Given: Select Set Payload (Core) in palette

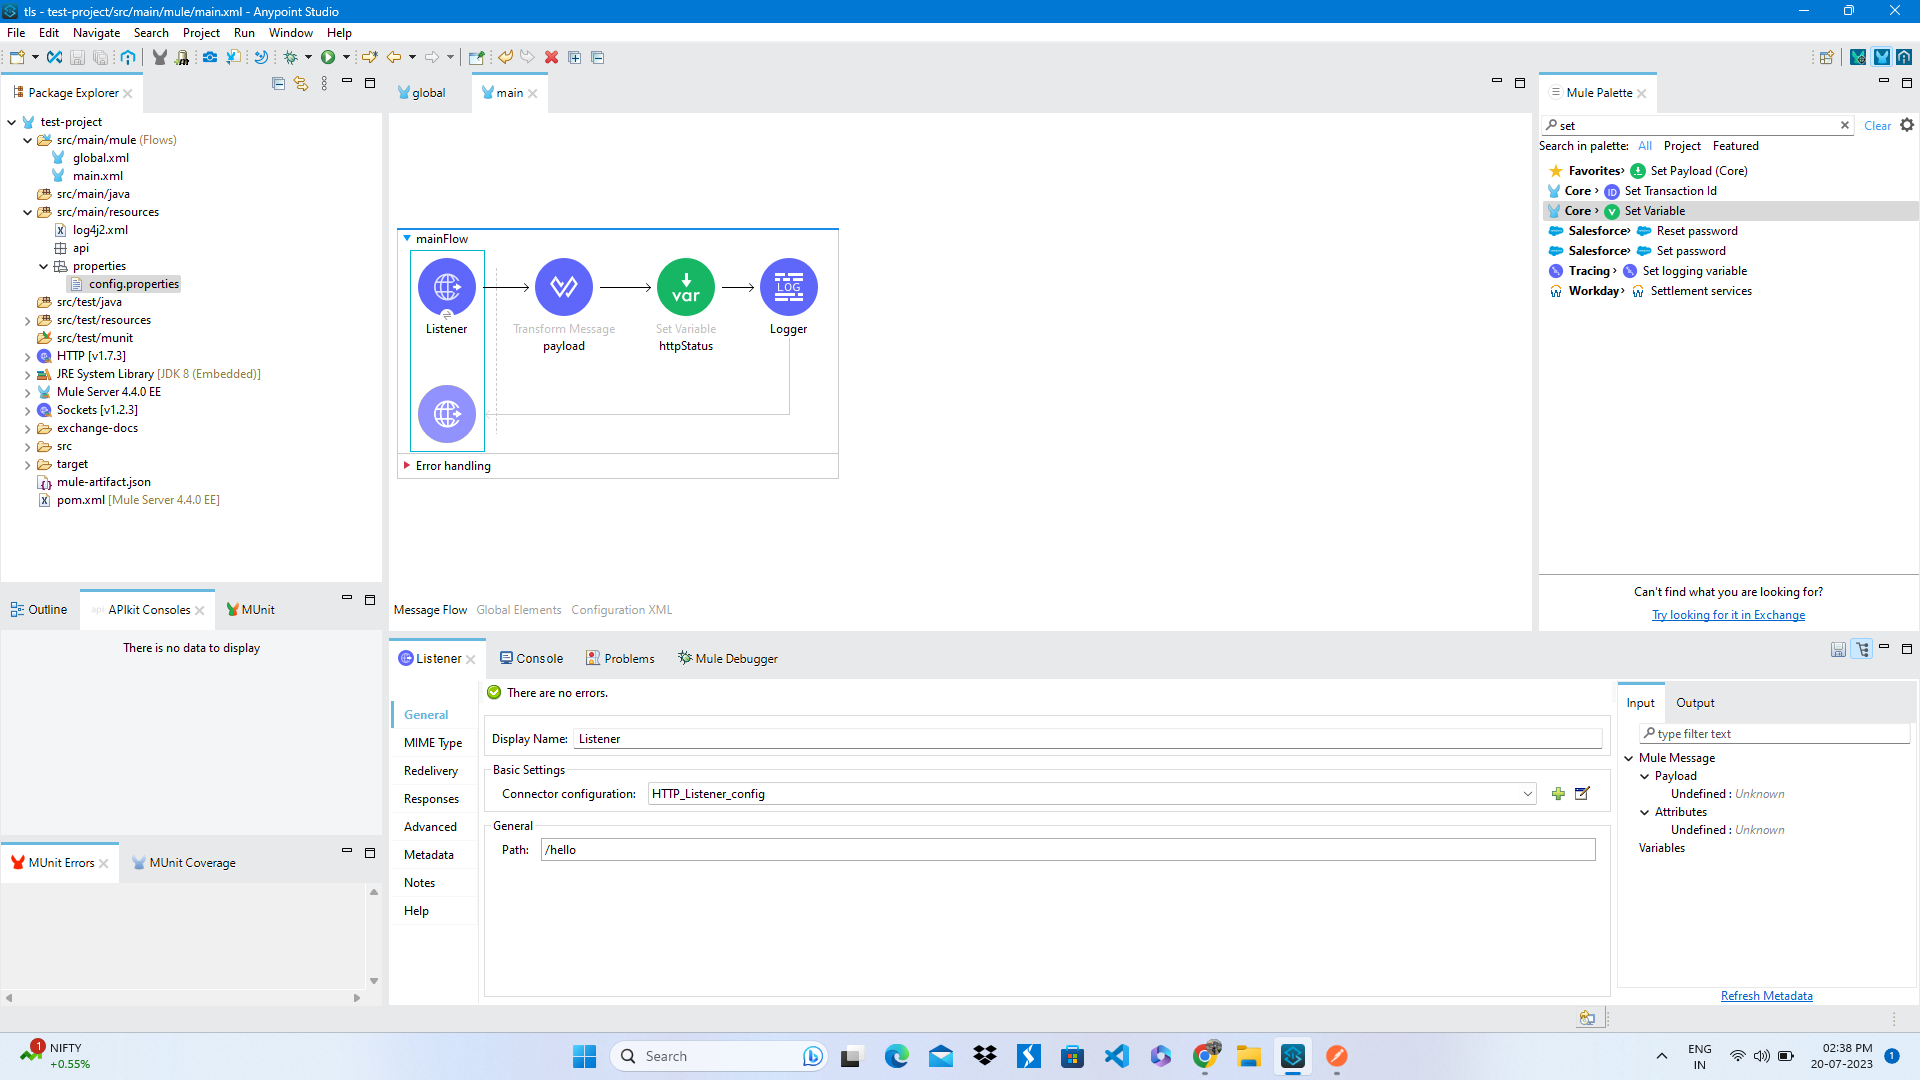Looking at the screenshot, I should [x=1699, y=171].
